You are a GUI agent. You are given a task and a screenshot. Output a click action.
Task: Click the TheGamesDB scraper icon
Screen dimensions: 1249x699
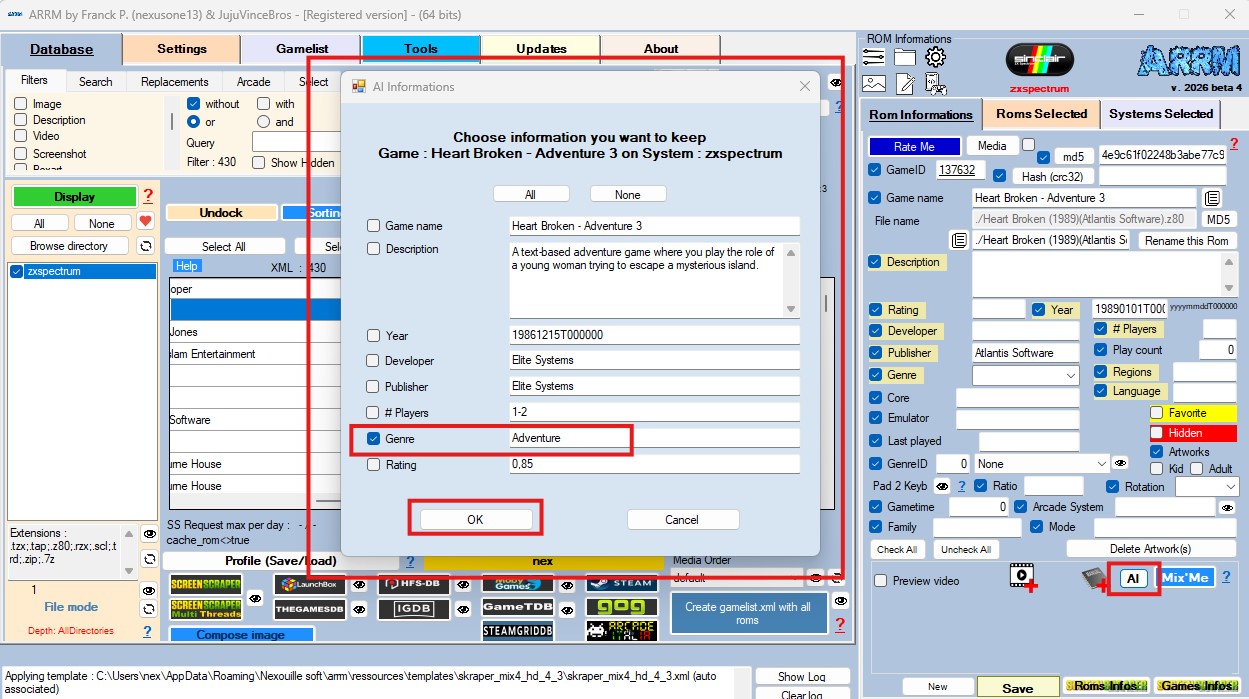coord(310,608)
